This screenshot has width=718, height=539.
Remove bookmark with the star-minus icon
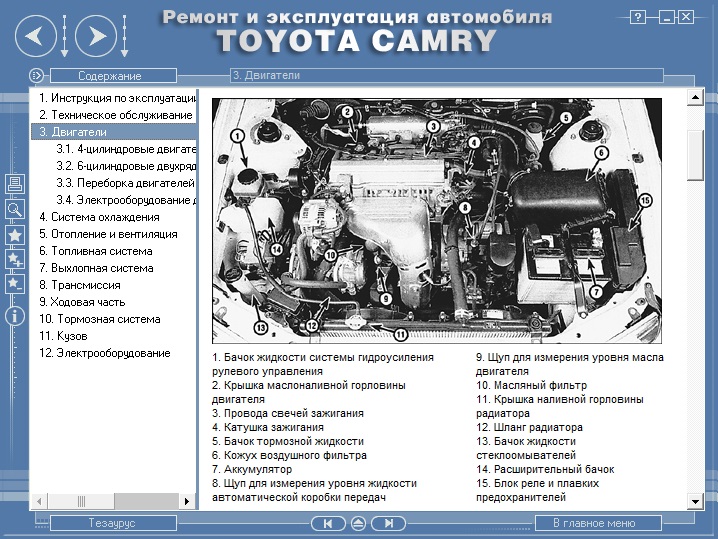[x=15, y=284]
